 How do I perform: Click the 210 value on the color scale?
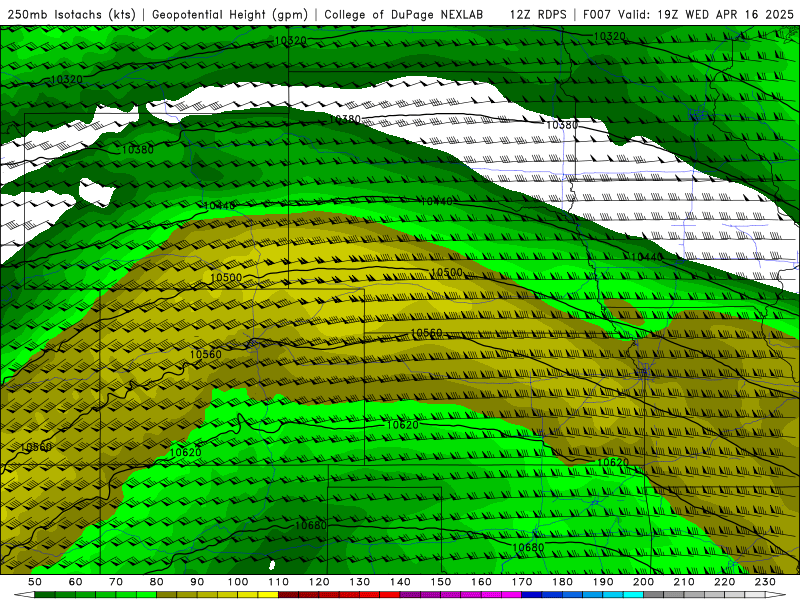coord(684,582)
